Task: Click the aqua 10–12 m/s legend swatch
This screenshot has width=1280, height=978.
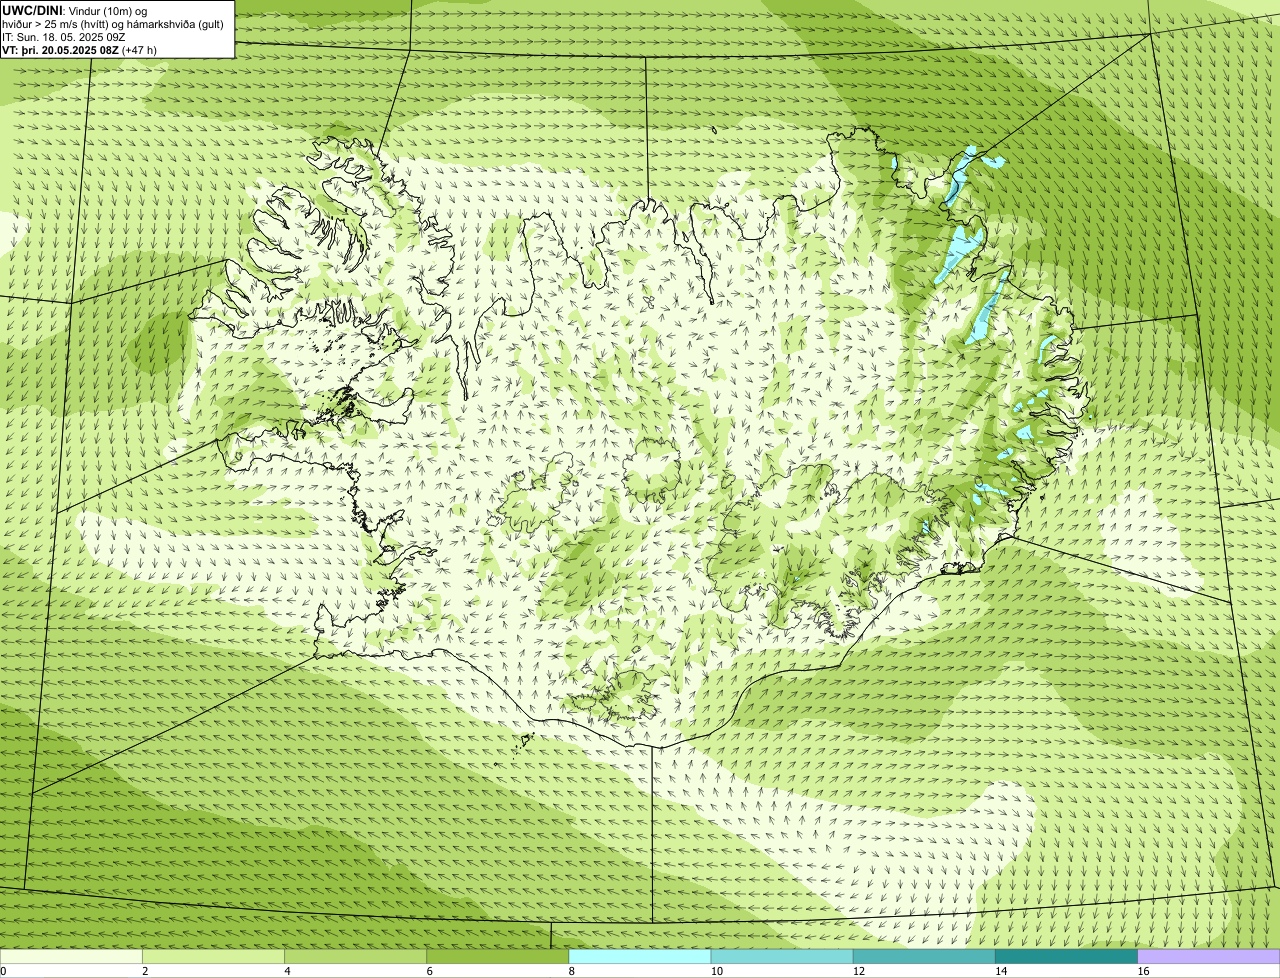Action: pos(782,957)
